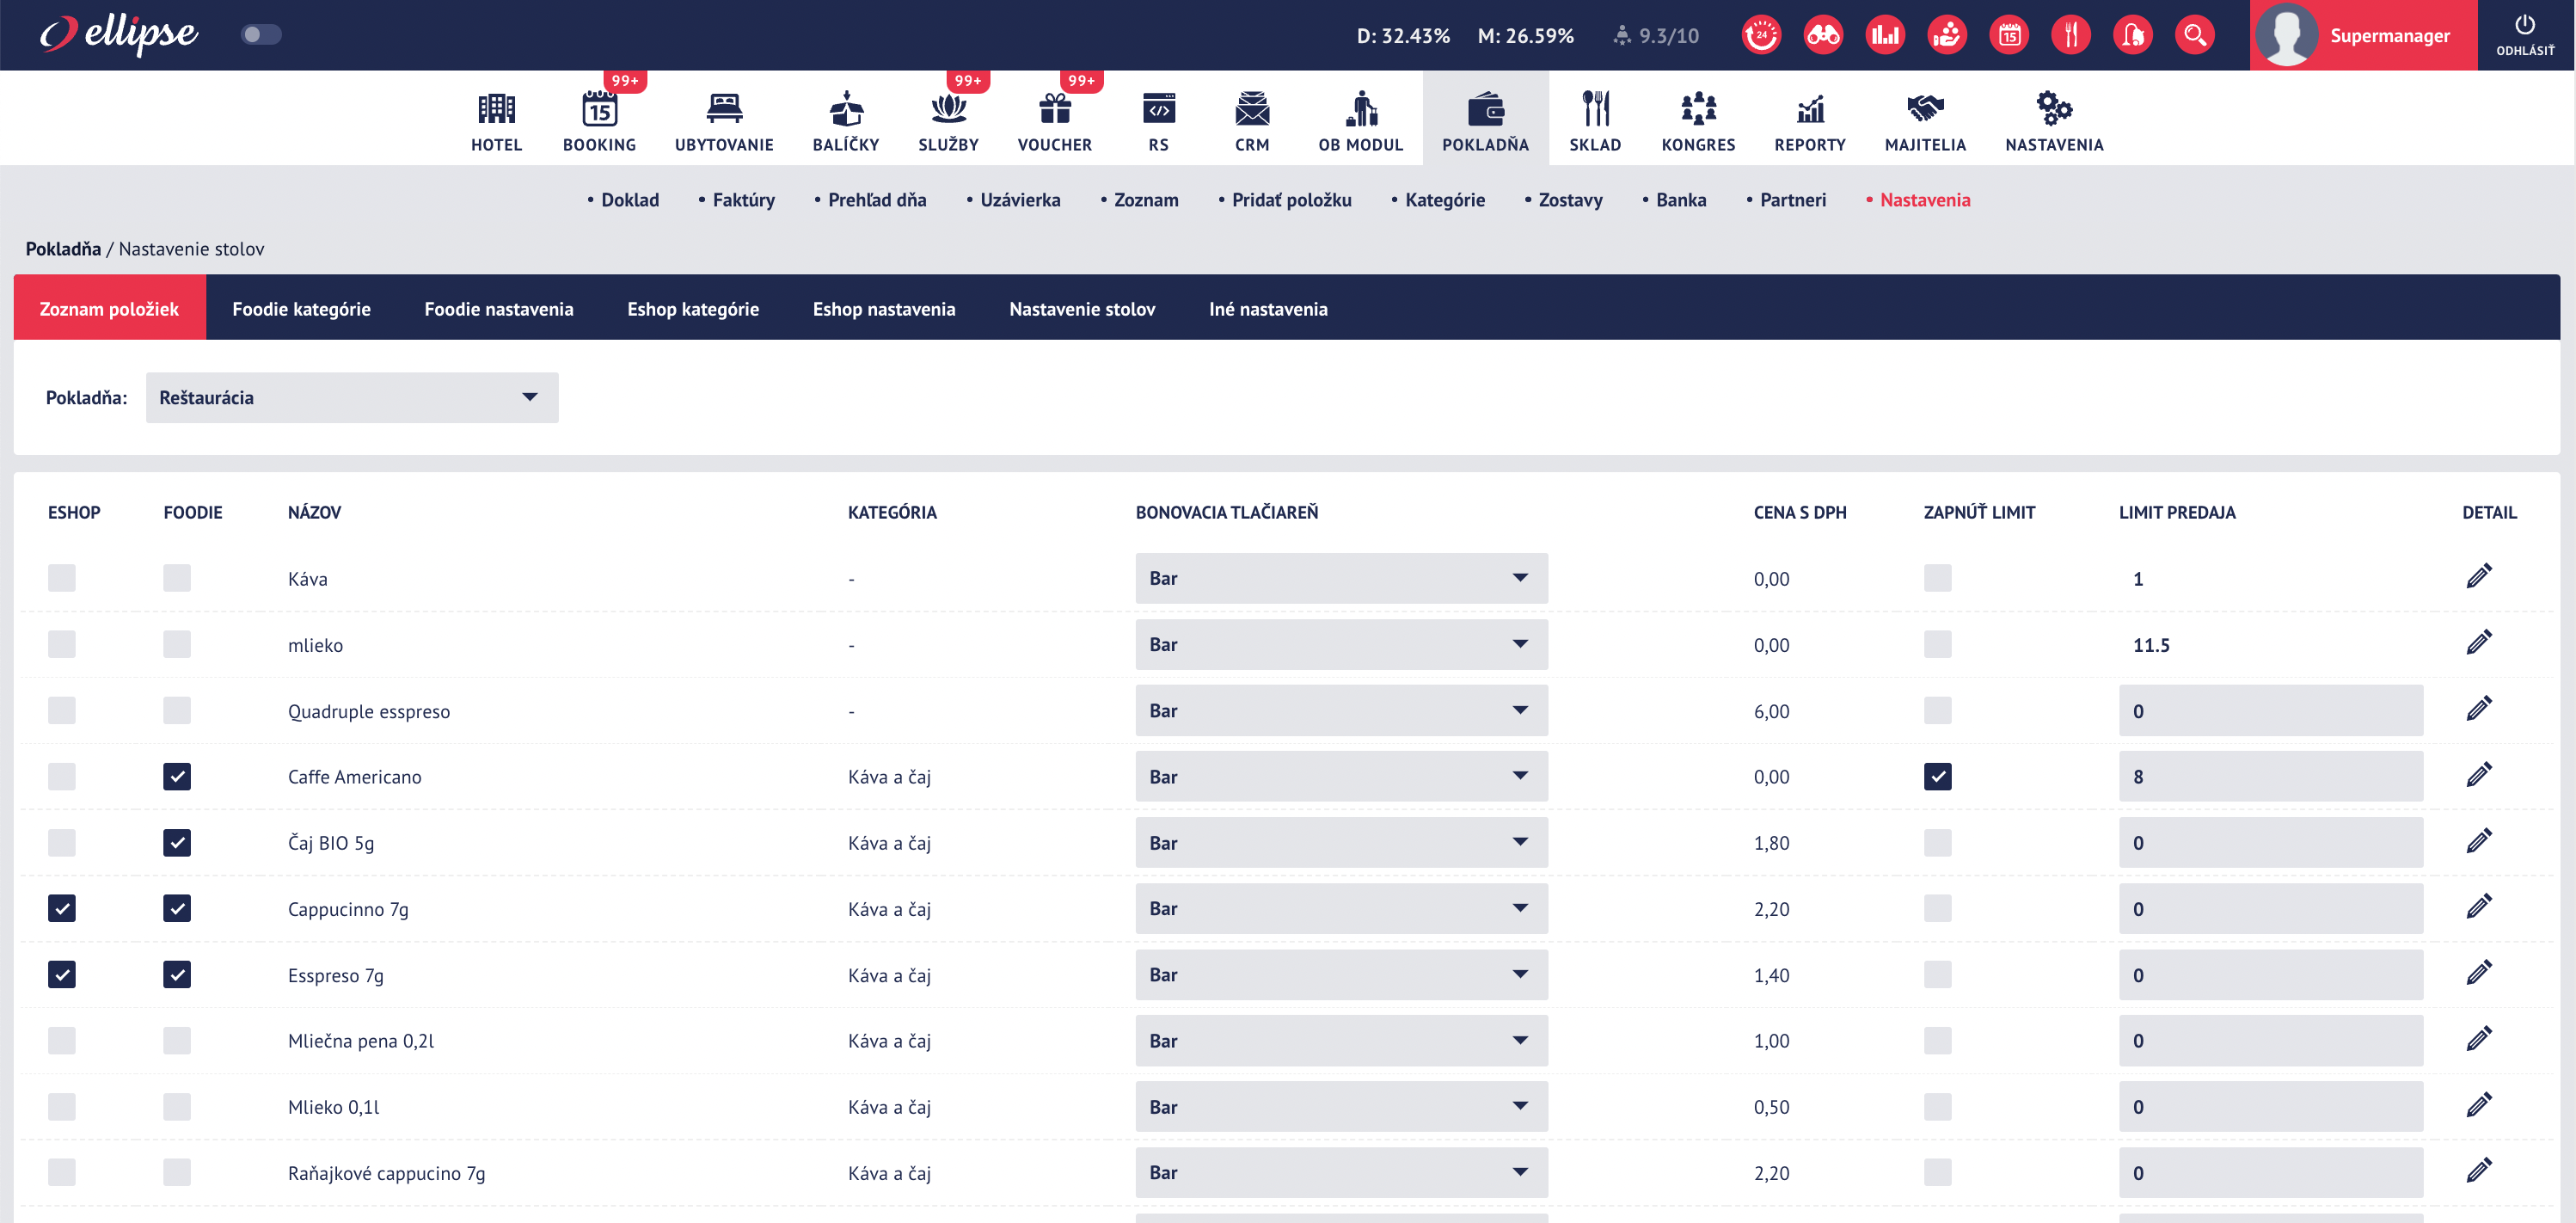Switch to the Nastavenie stolov tab

[1082, 308]
